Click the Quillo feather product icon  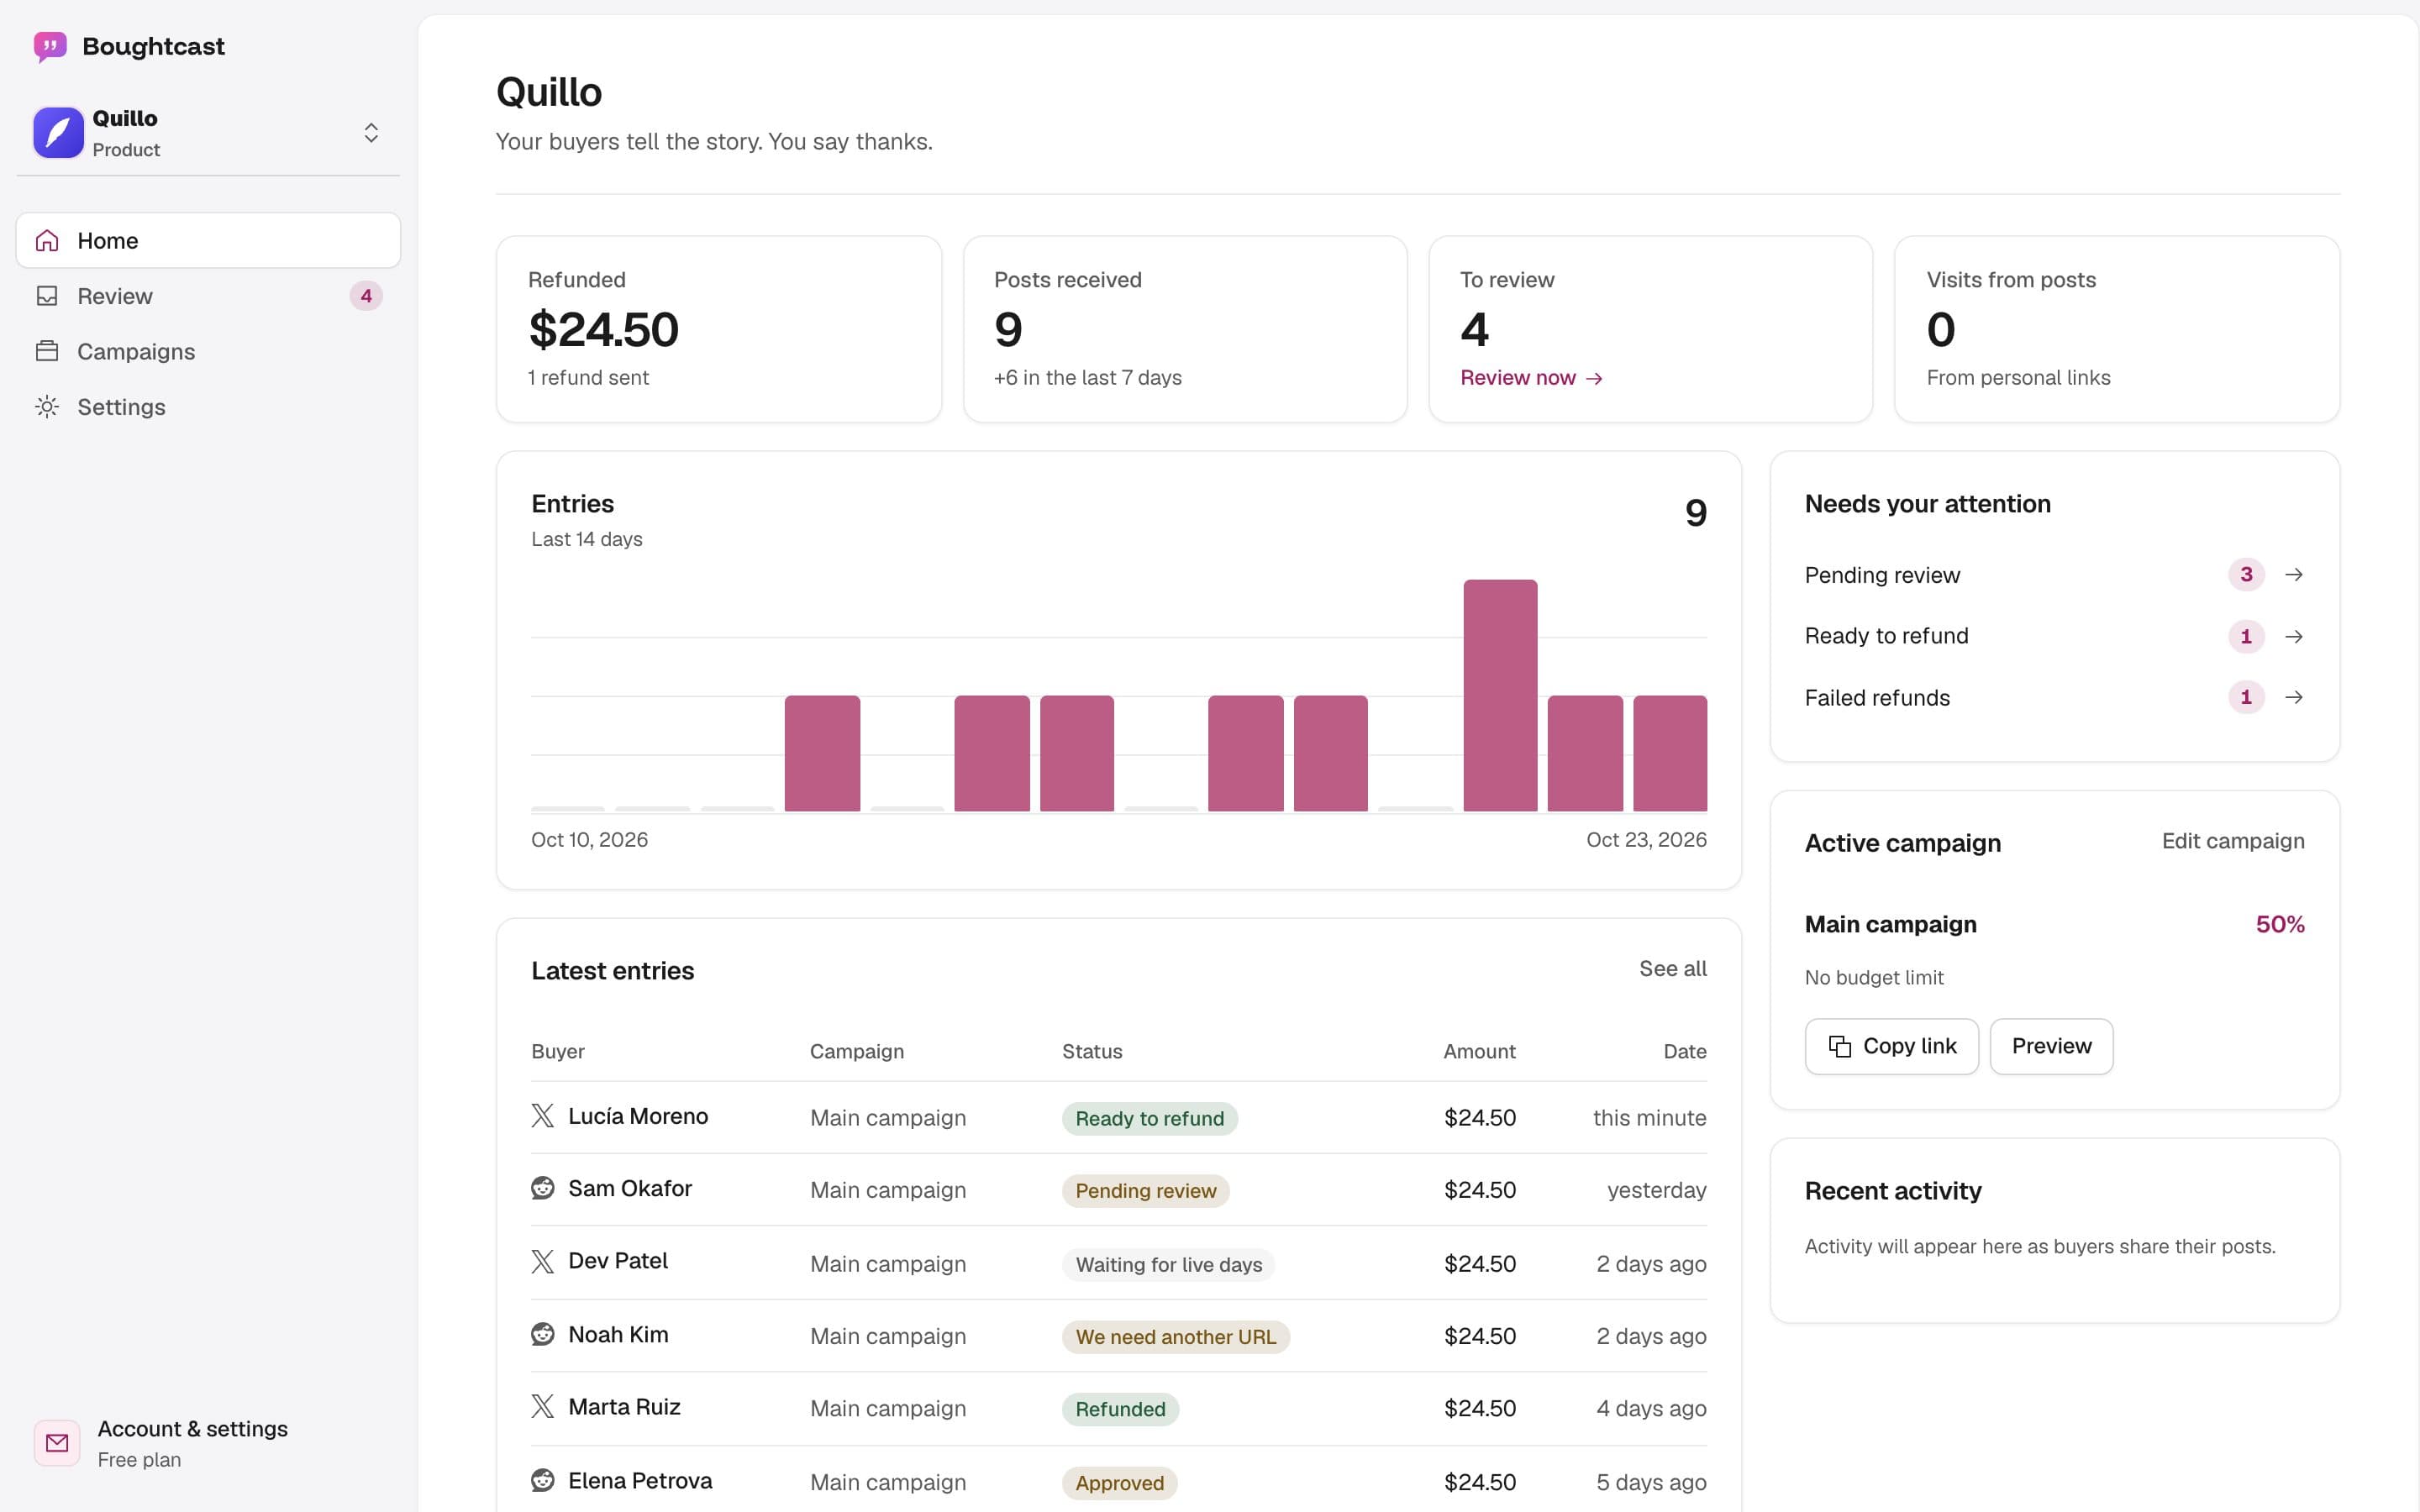58,133
